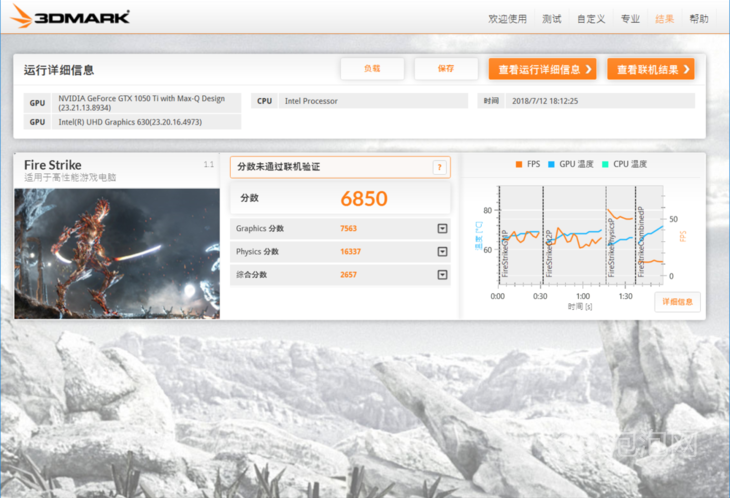Click Intel(R) UHD Graphics 630 text
Image resolution: width=730 pixels, height=498 pixels.
click(130, 122)
